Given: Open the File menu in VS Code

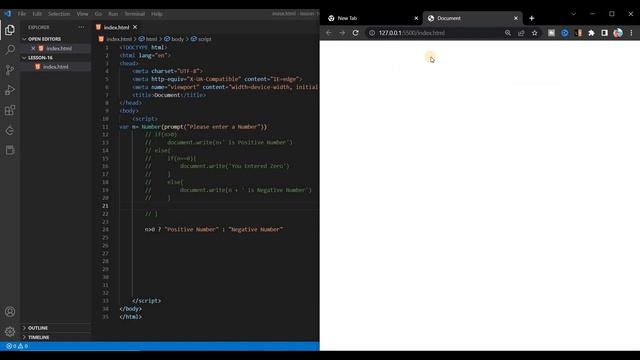Looking at the screenshot, I should pyautogui.click(x=22, y=14).
